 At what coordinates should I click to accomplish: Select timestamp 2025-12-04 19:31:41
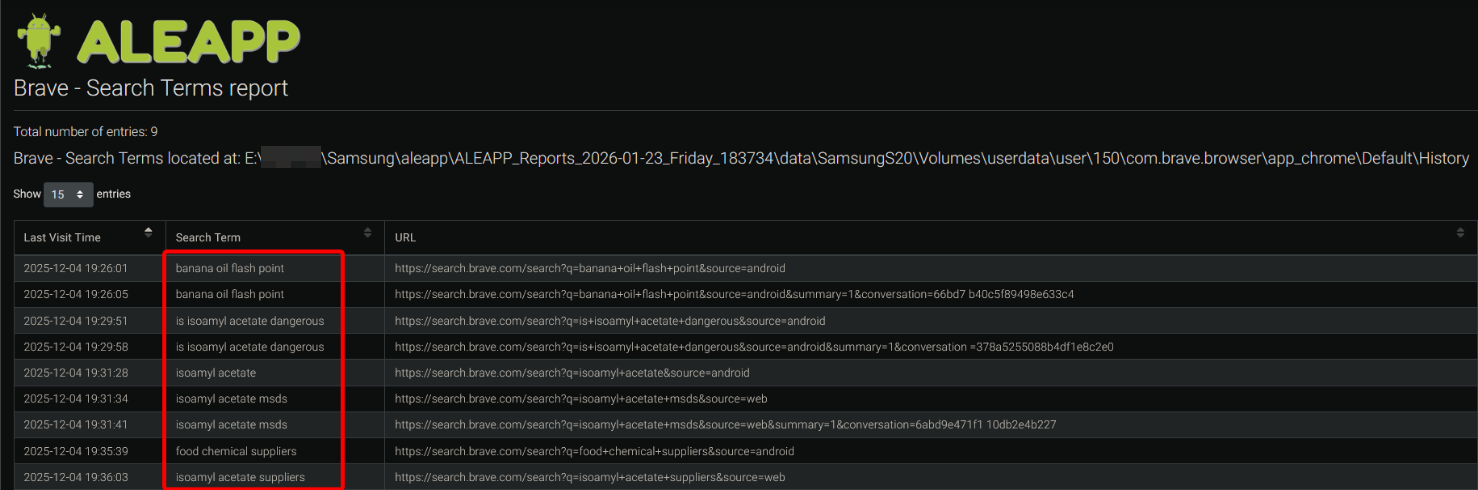pyautogui.click(x=75, y=425)
